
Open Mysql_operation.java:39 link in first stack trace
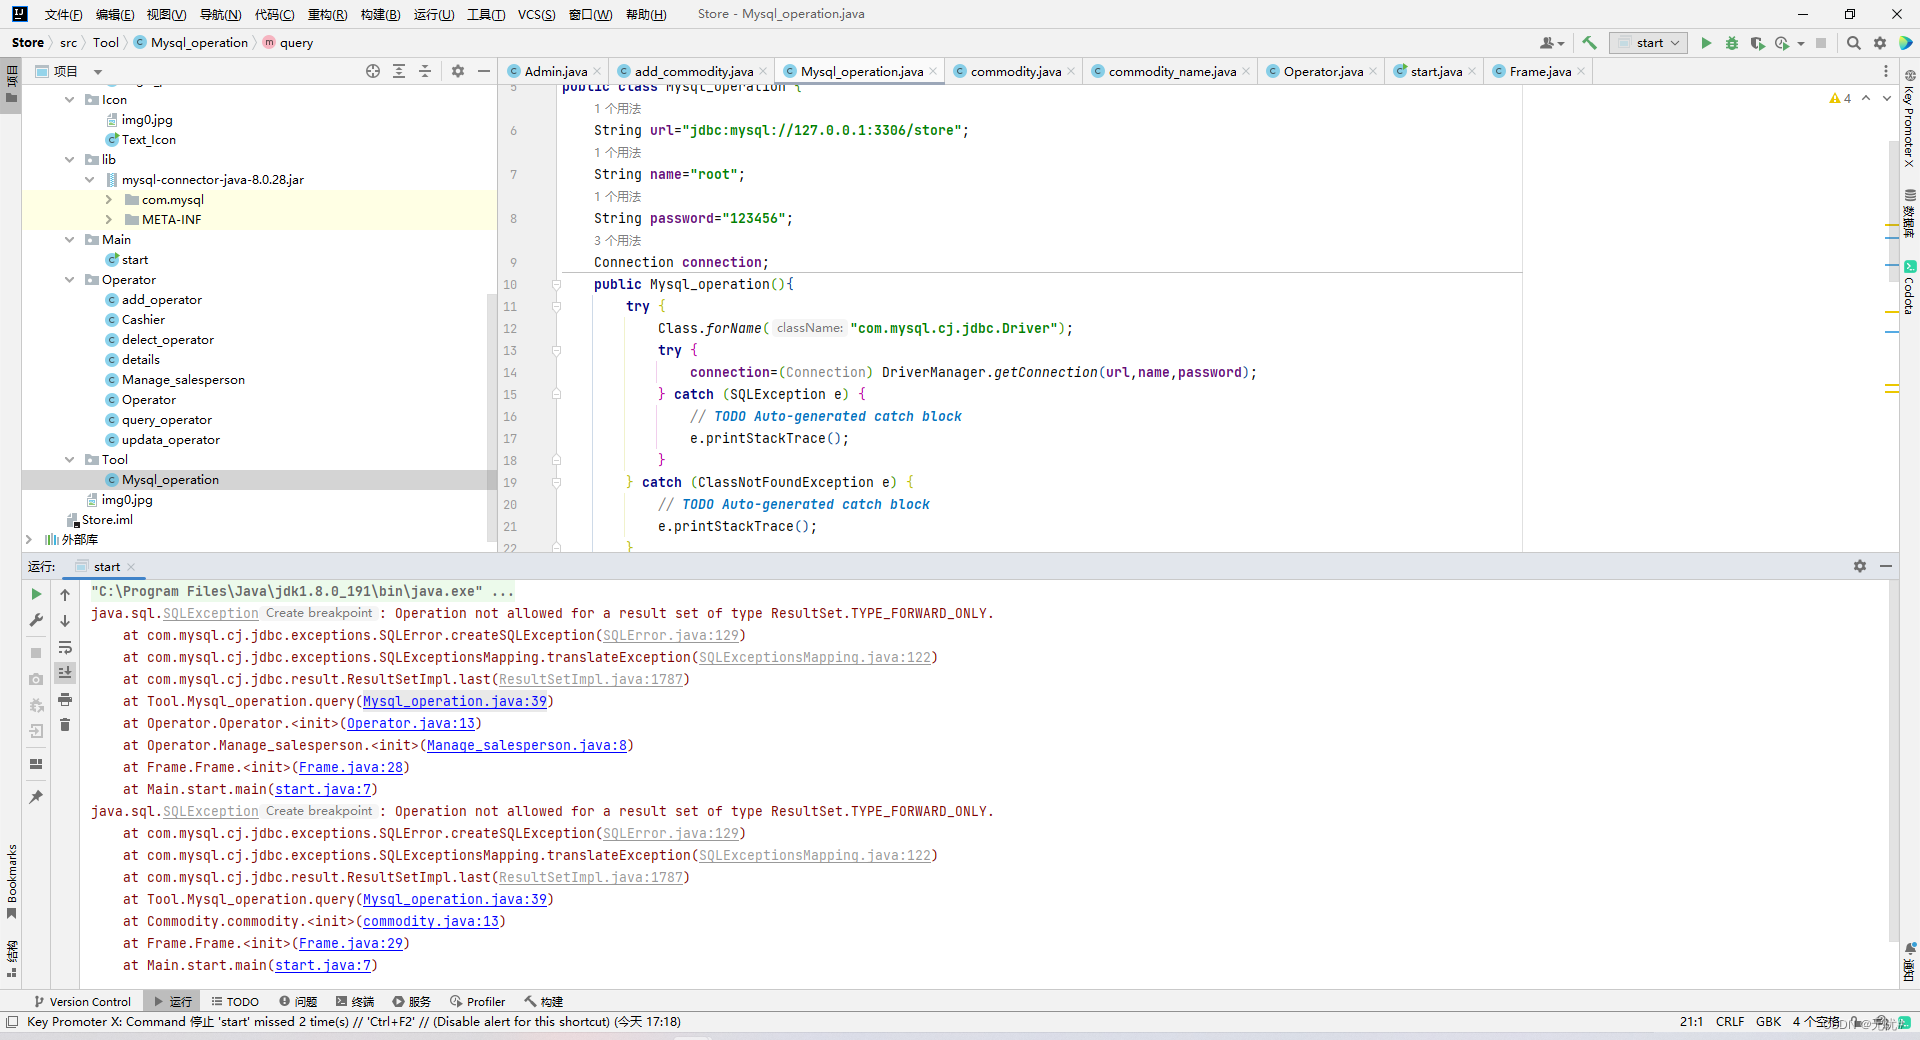pos(455,701)
